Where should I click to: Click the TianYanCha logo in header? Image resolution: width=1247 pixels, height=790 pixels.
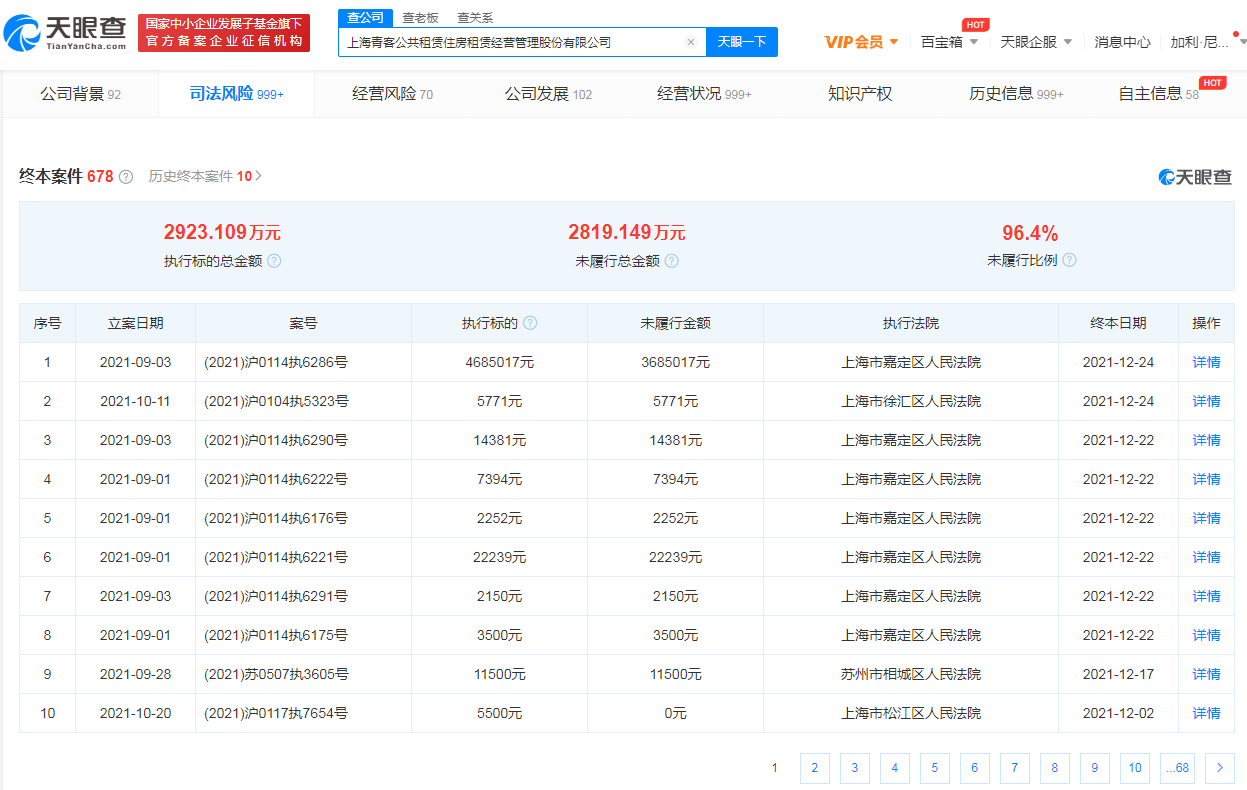pos(66,34)
